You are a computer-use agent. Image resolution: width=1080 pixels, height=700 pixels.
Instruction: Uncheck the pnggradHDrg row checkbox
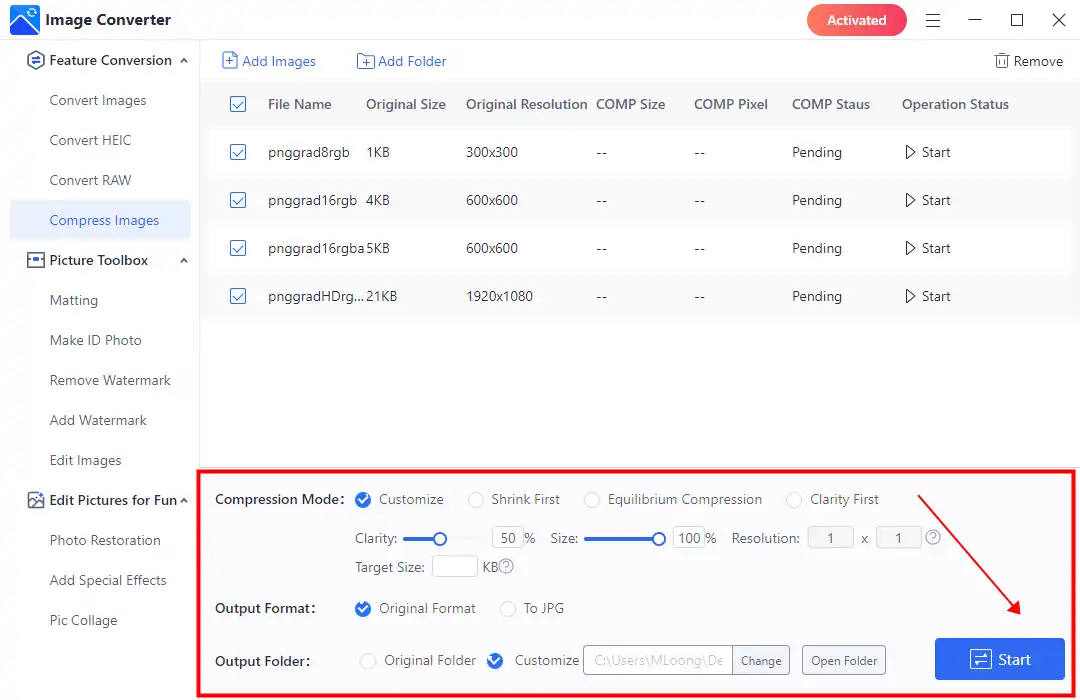pyautogui.click(x=238, y=296)
